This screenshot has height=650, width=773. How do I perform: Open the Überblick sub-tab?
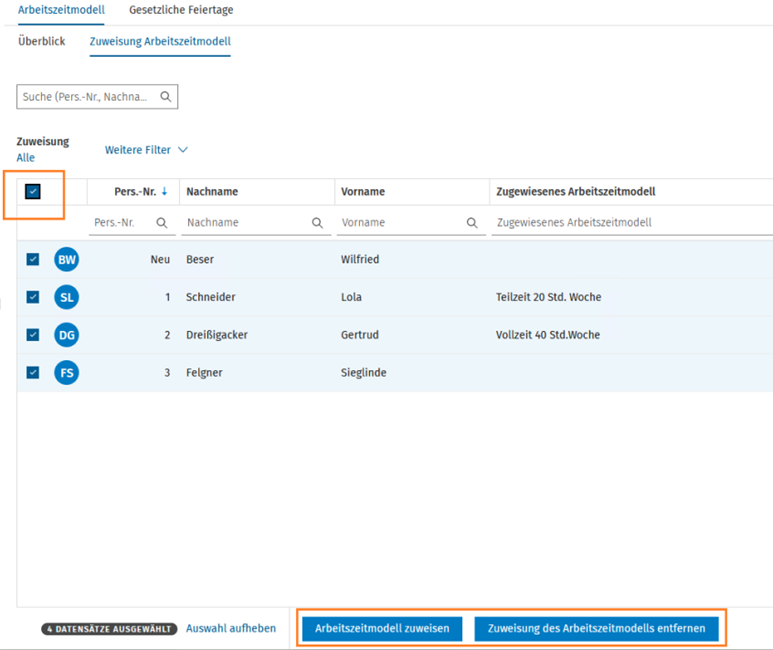[42, 41]
